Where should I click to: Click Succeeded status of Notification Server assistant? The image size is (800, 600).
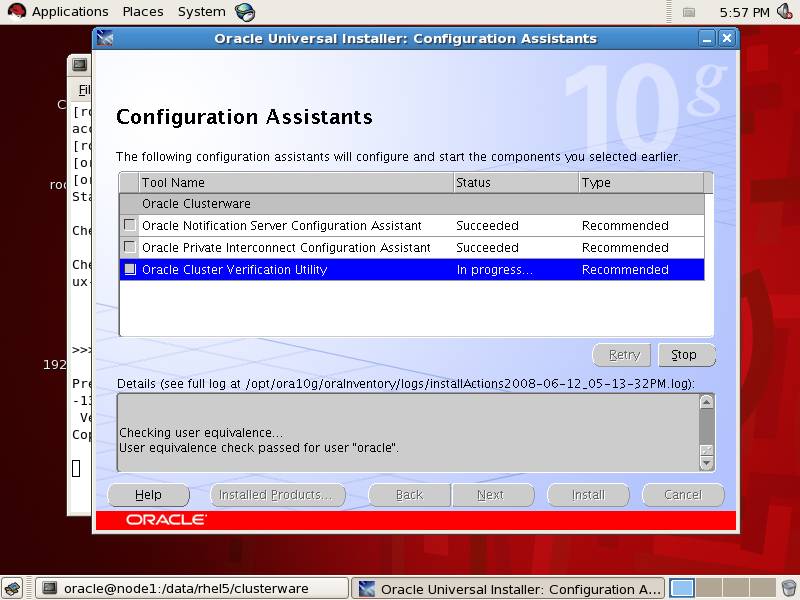[x=487, y=226]
